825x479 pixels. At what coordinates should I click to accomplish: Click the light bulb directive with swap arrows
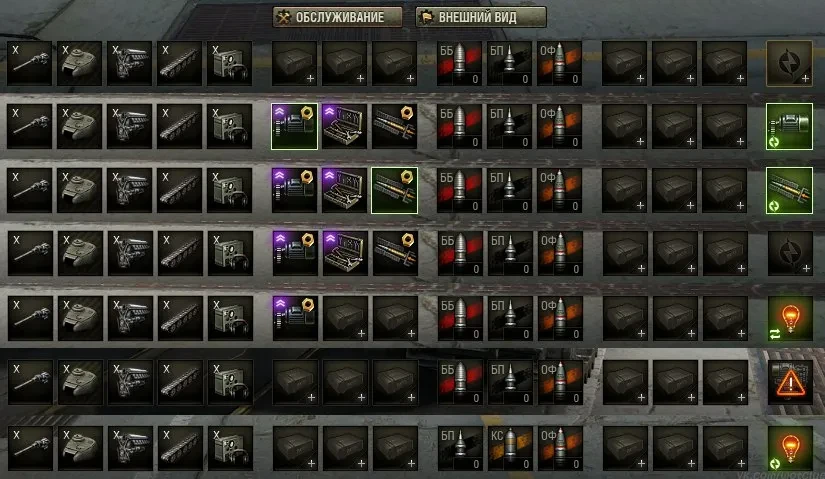[x=790, y=318]
